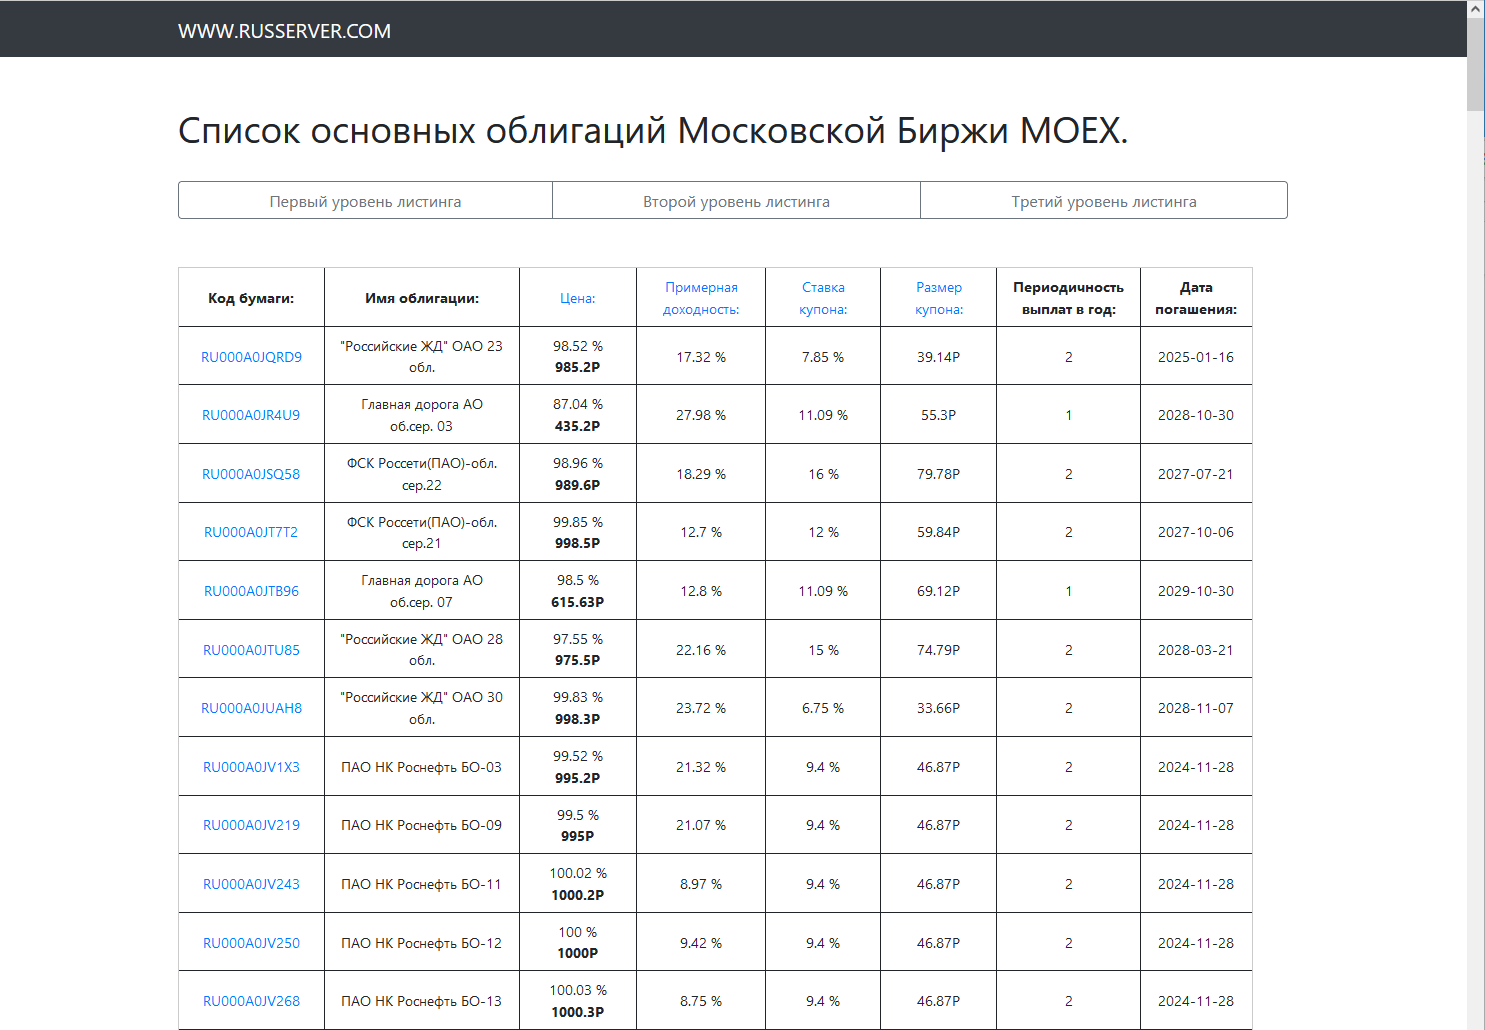The width and height of the screenshot is (1485, 1030).
Task: Click maturity date 2025-01-16
Action: (x=1196, y=357)
